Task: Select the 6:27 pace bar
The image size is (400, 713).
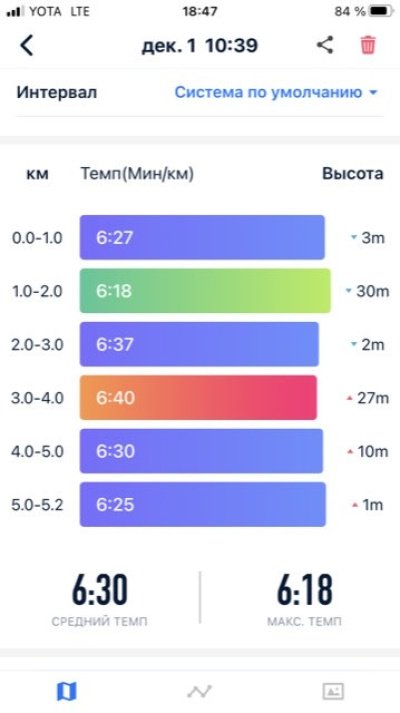Action: click(x=202, y=237)
